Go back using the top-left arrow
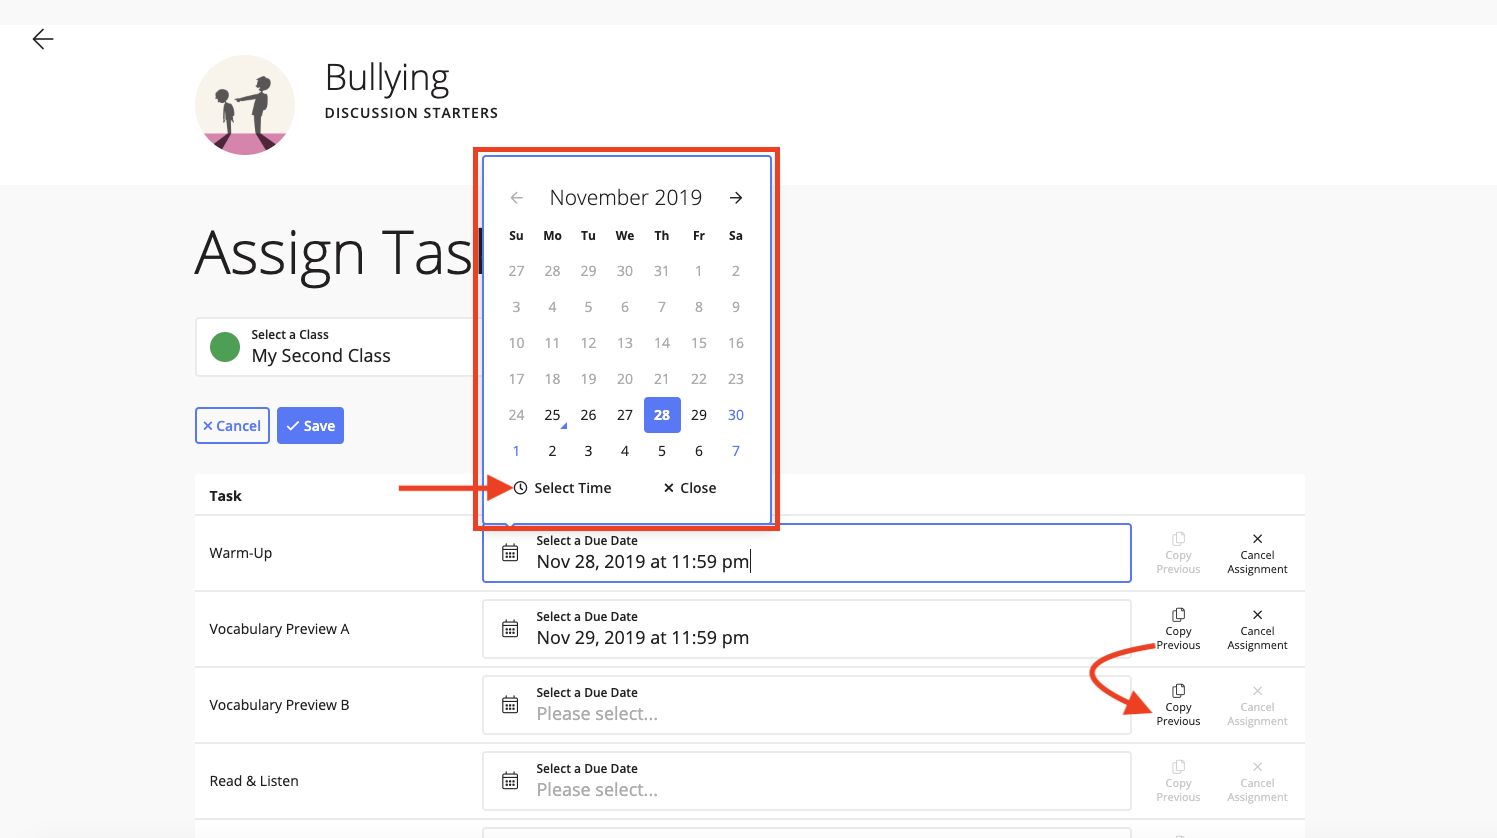This screenshot has height=838, width=1497. pyautogui.click(x=43, y=39)
